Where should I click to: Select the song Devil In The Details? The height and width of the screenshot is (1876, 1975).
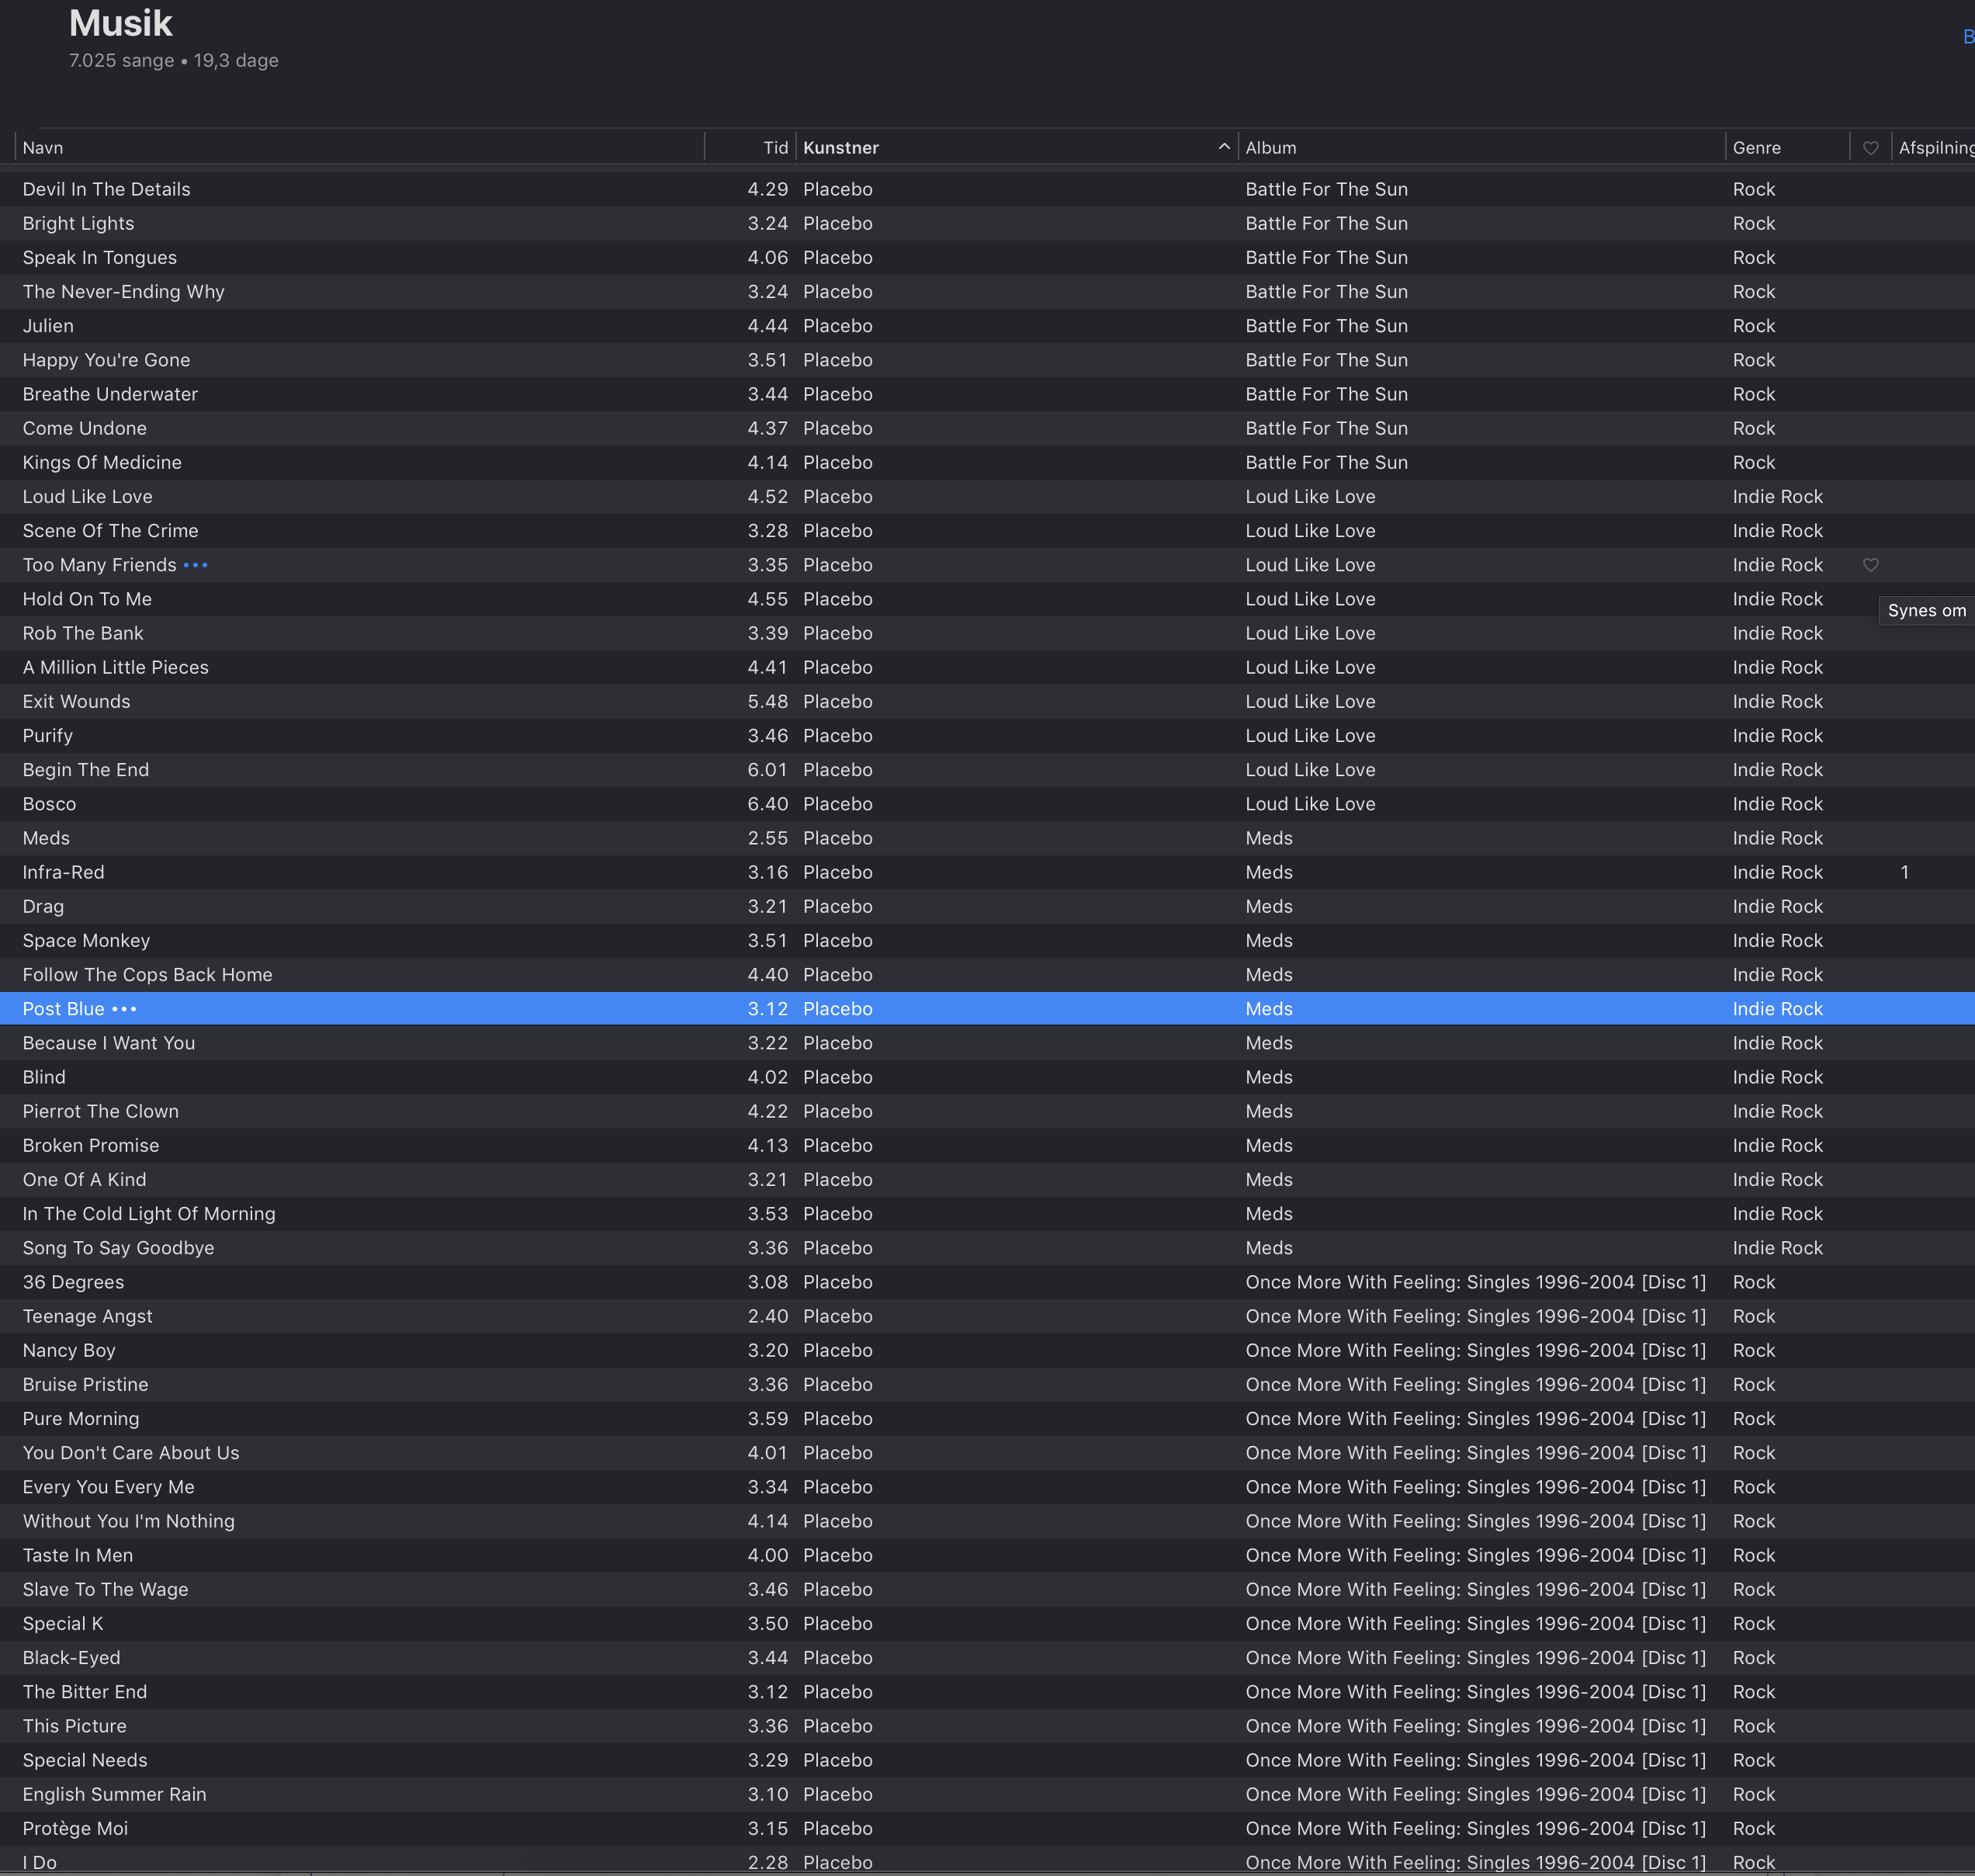click(x=106, y=189)
